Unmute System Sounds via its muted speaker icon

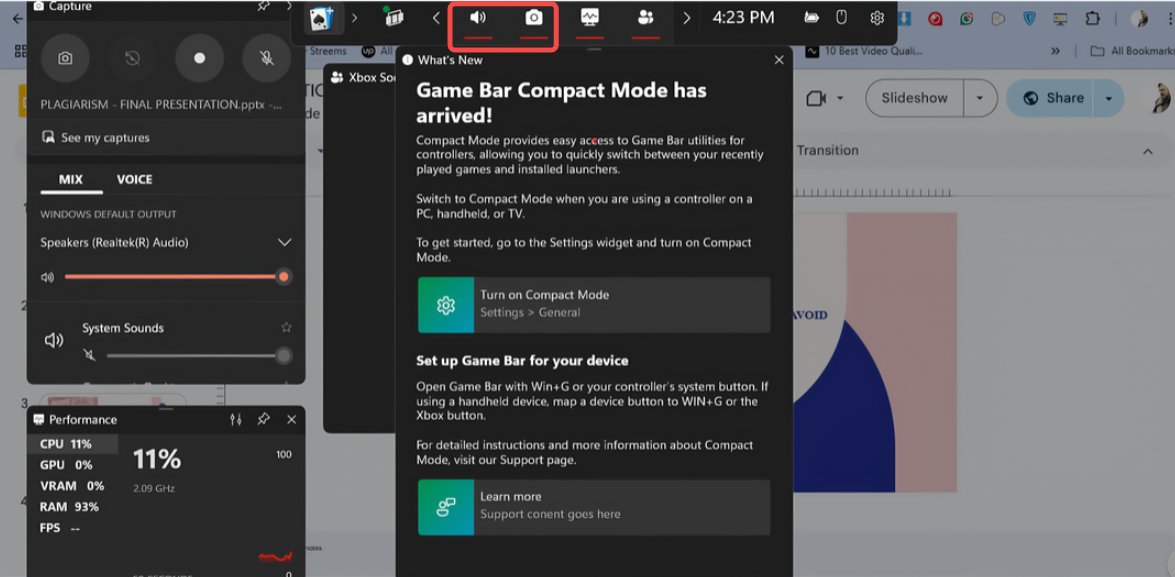pos(90,355)
